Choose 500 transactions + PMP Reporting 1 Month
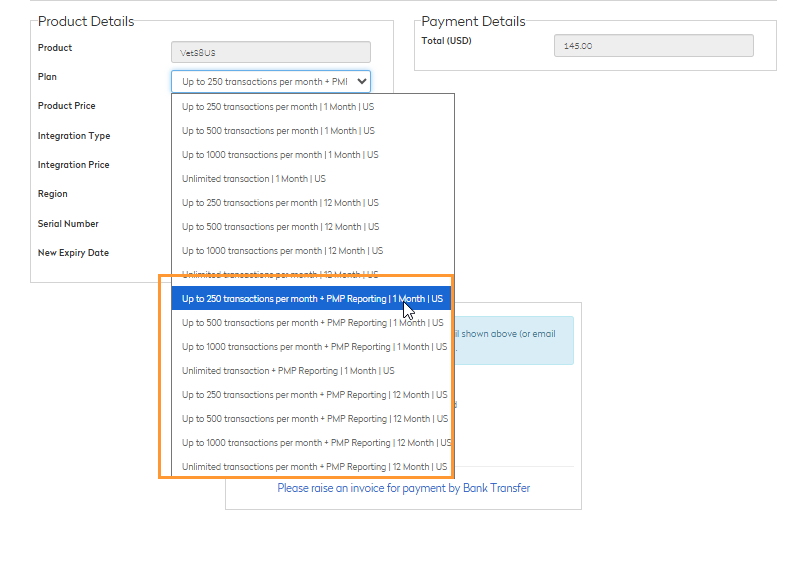Viewport: 791px width, 583px height. tap(312, 323)
